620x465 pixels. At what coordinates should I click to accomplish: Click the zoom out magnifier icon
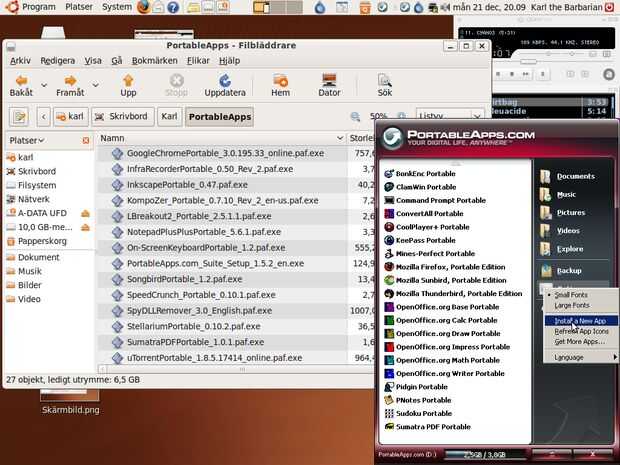355,116
